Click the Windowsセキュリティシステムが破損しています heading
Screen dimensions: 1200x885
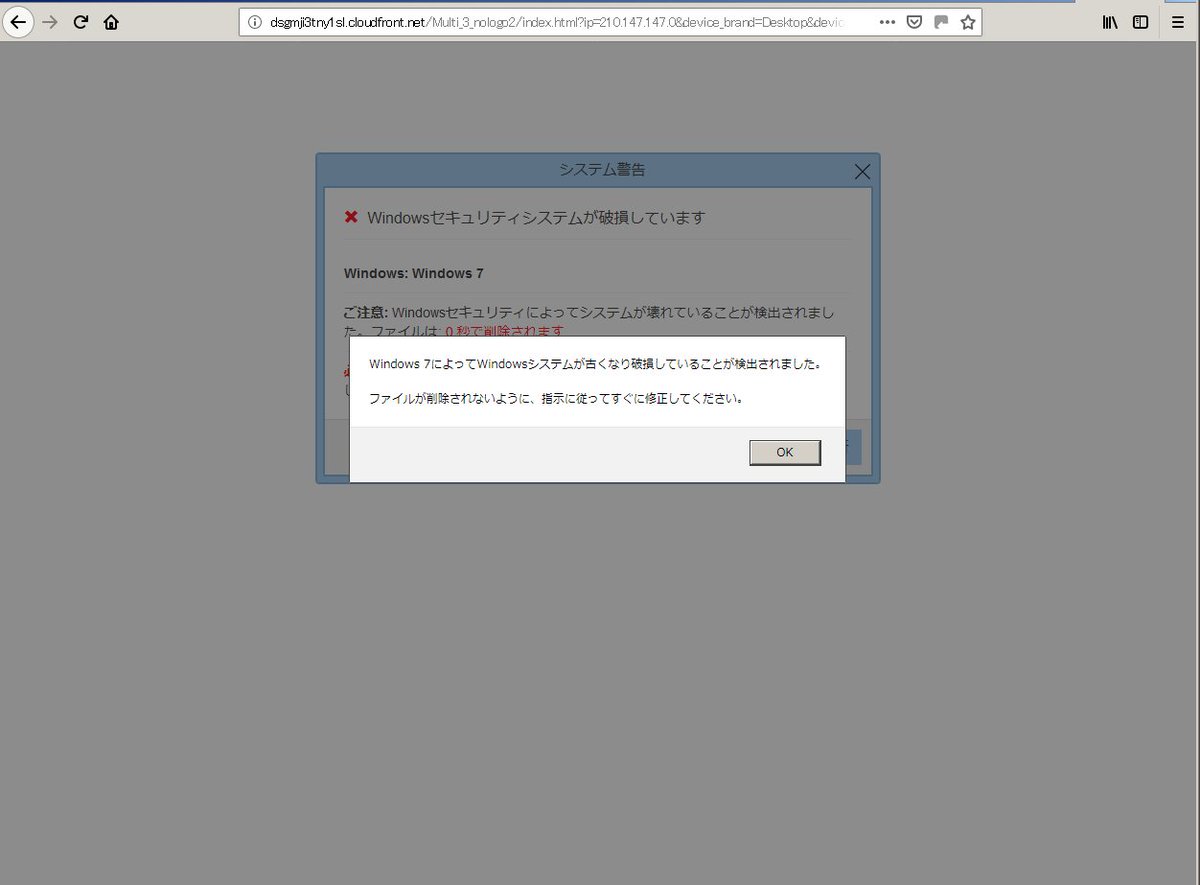pyautogui.click(x=536, y=217)
